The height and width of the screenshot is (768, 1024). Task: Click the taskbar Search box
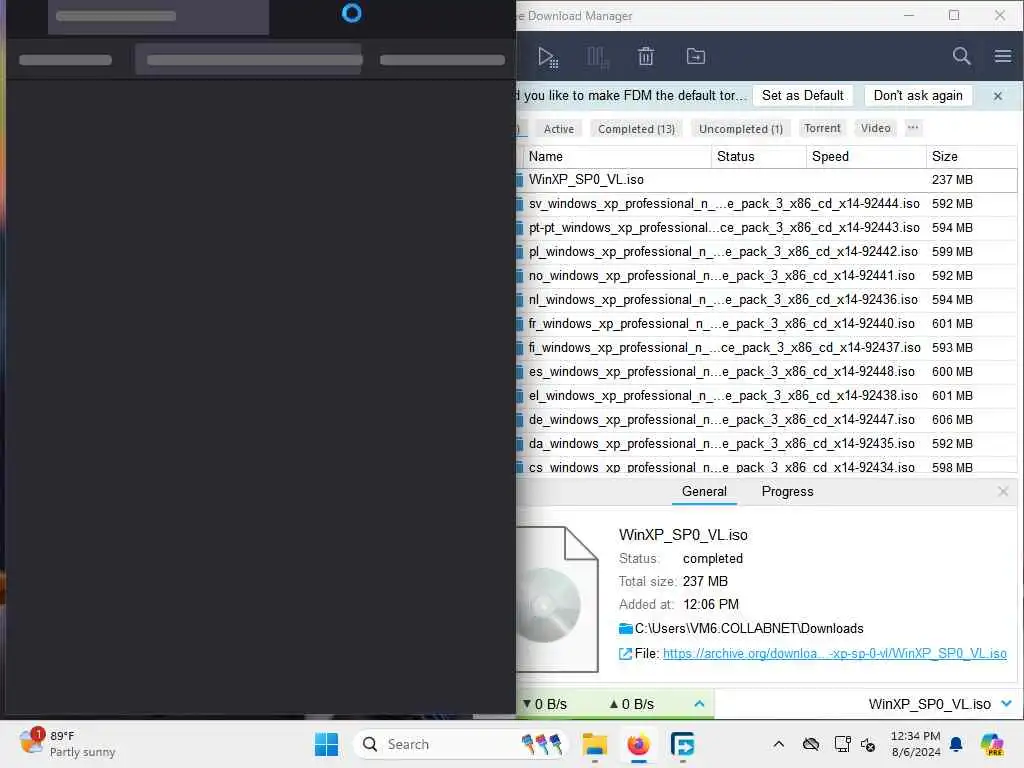point(462,744)
